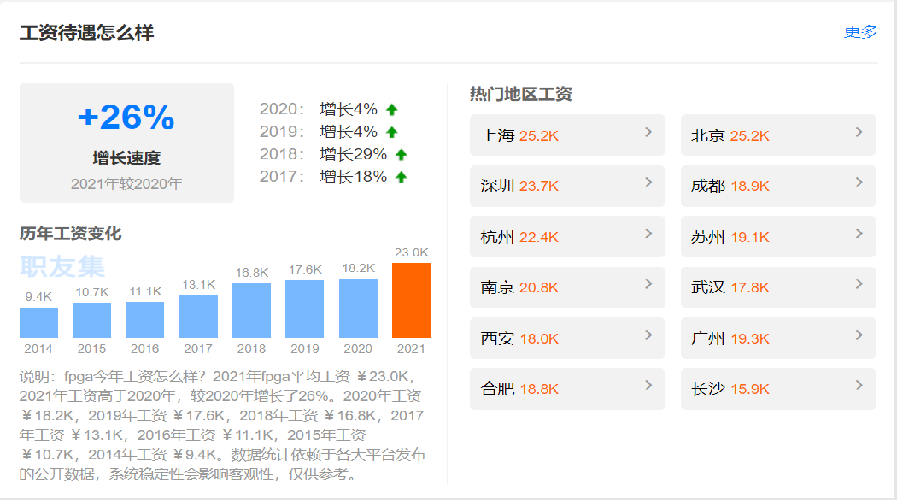The image size is (898, 501).
Task: Click the green up arrow beside 2018 growth
Action: click(x=401, y=155)
